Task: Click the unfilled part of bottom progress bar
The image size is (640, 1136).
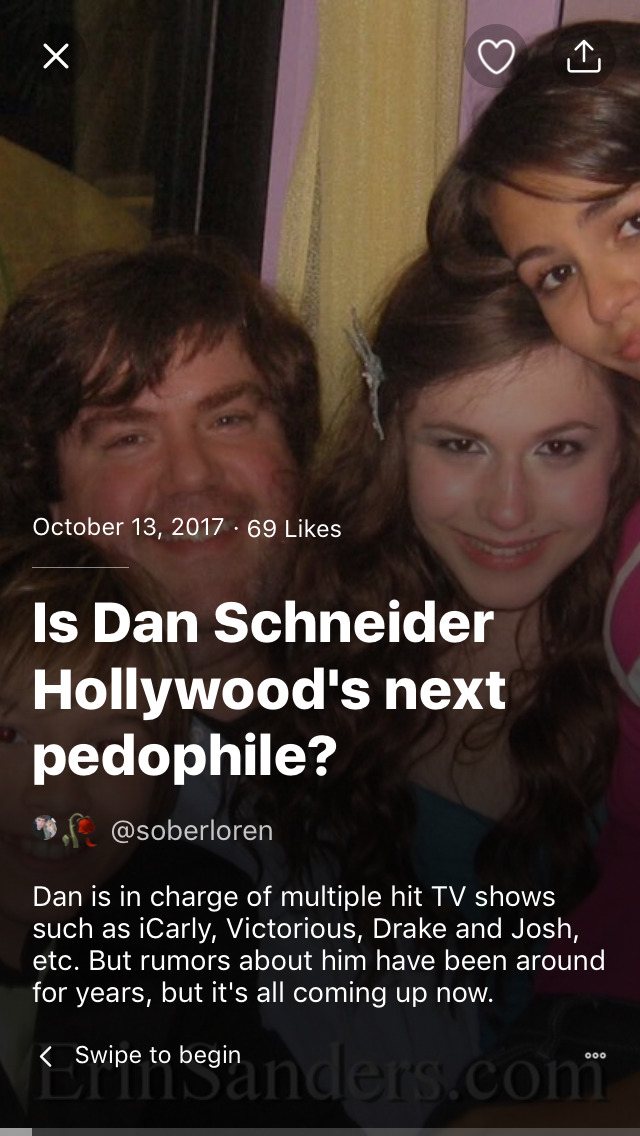Action: point(336,1132)
